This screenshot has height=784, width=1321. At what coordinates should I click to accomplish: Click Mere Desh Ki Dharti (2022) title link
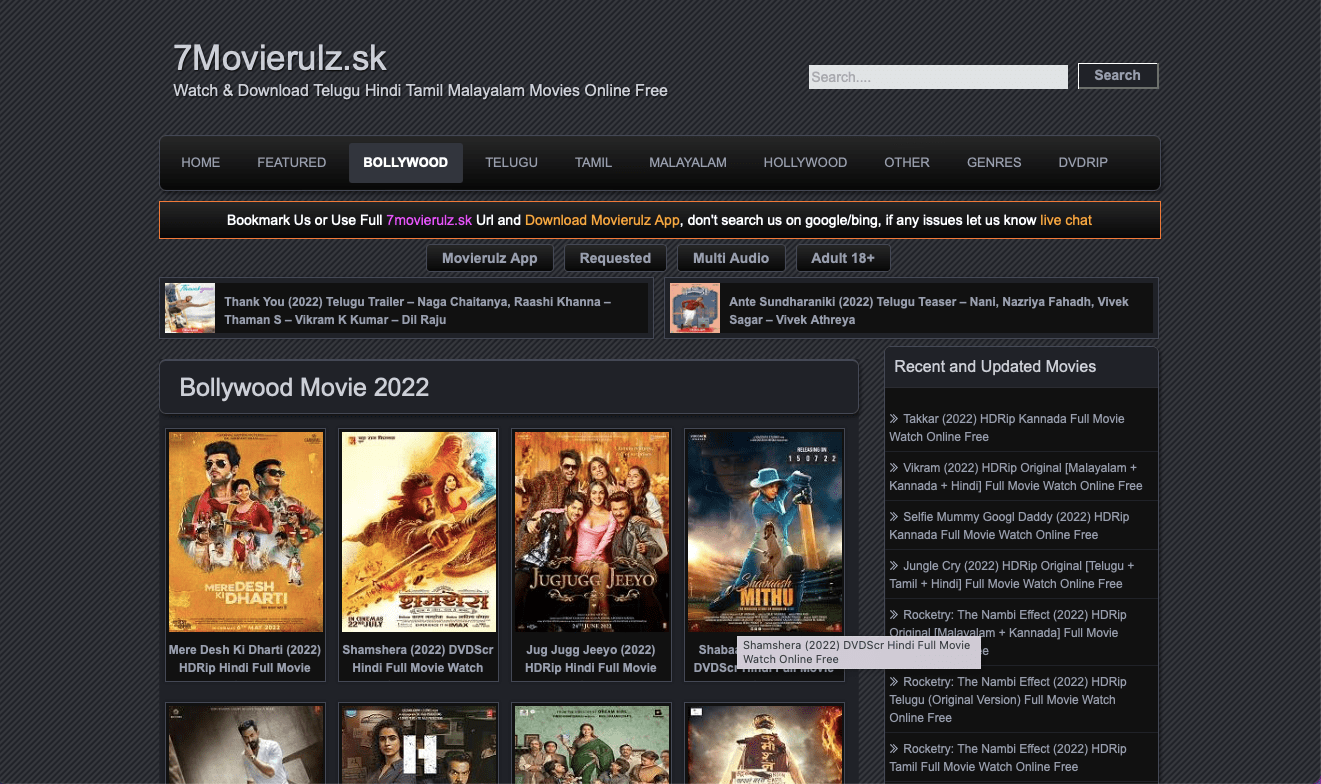[245, 658]
